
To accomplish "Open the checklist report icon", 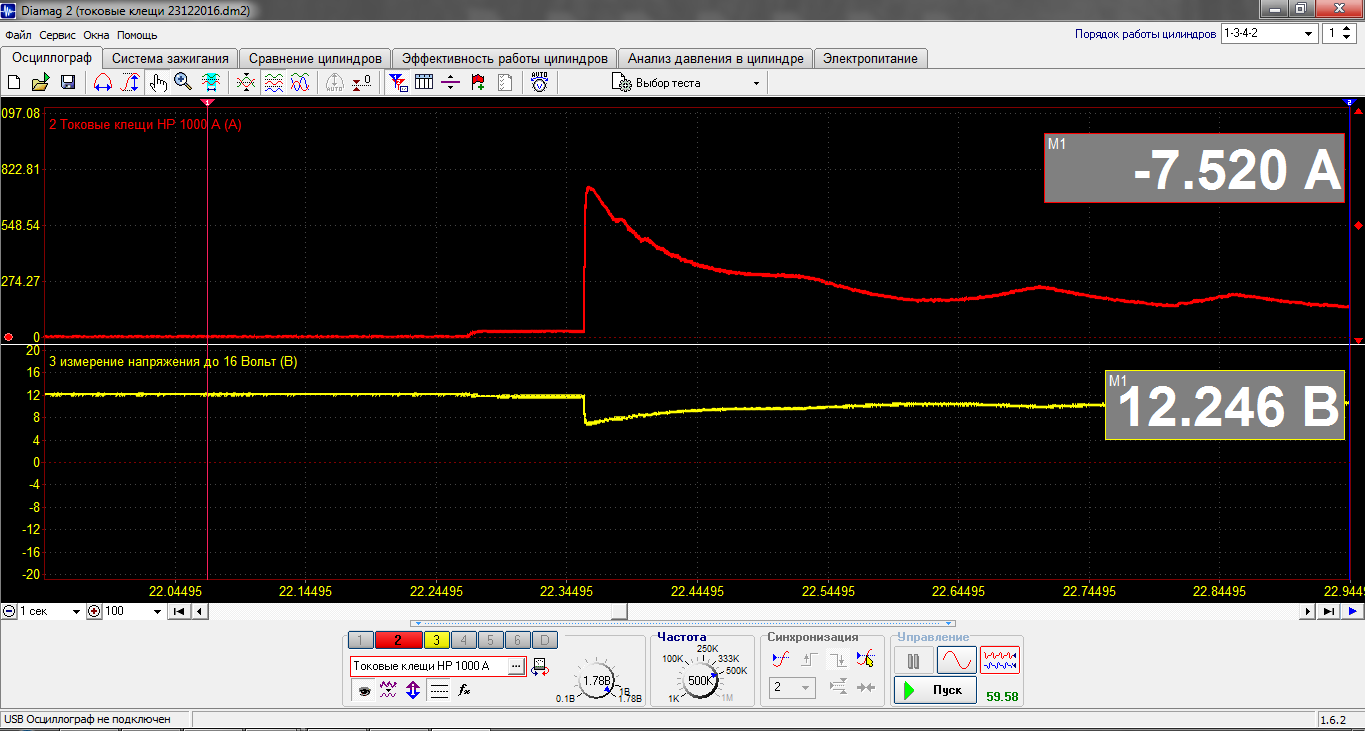I will pyautogui.click(x=505, y=83).
